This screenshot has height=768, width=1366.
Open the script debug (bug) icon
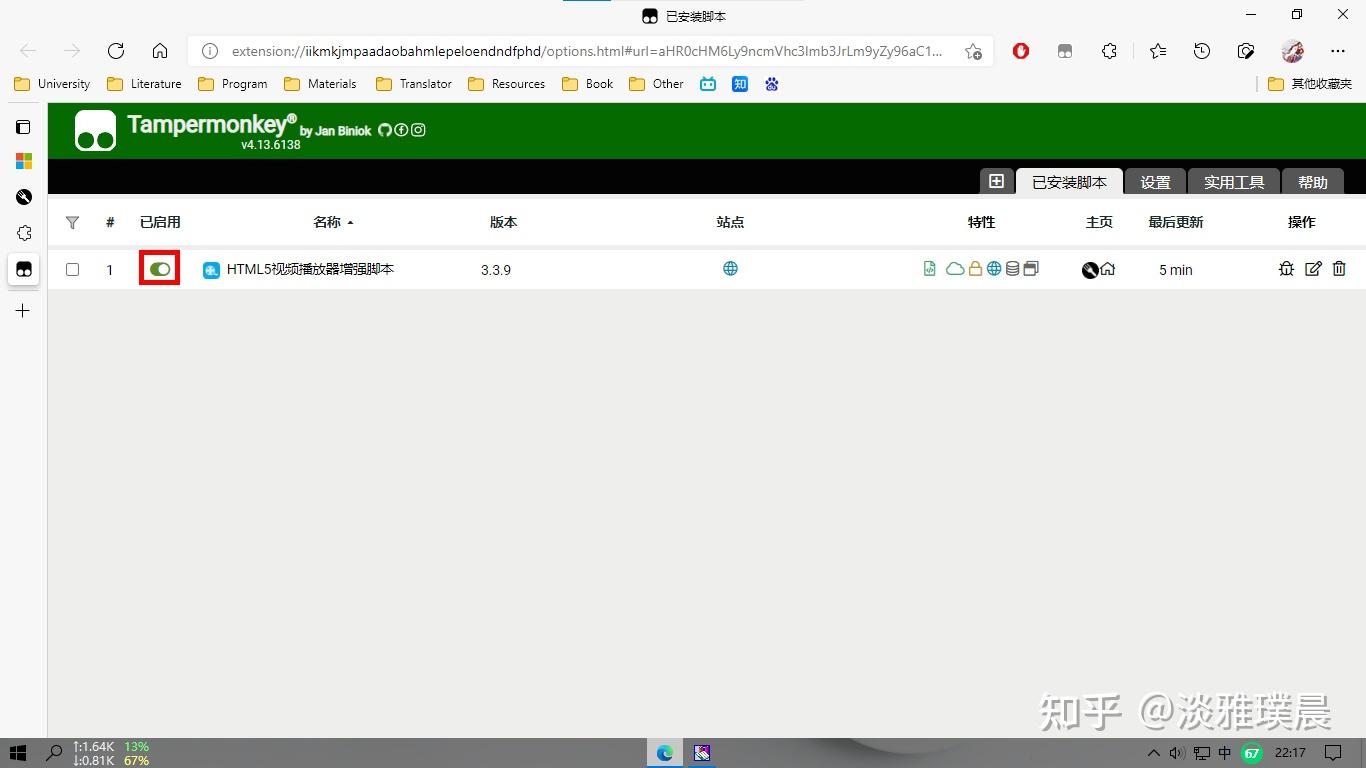pos(1286,269)
